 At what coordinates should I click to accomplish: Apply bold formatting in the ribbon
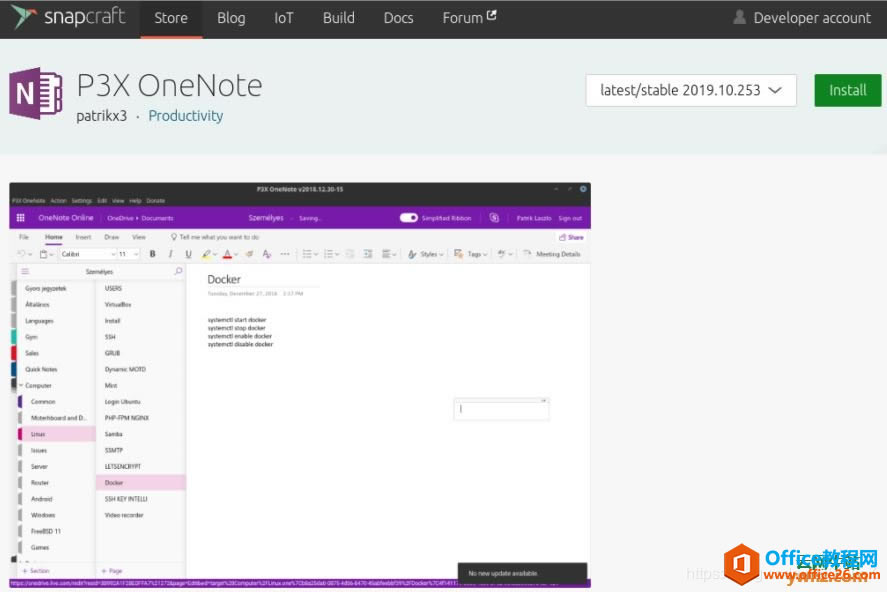click(151, 253)
